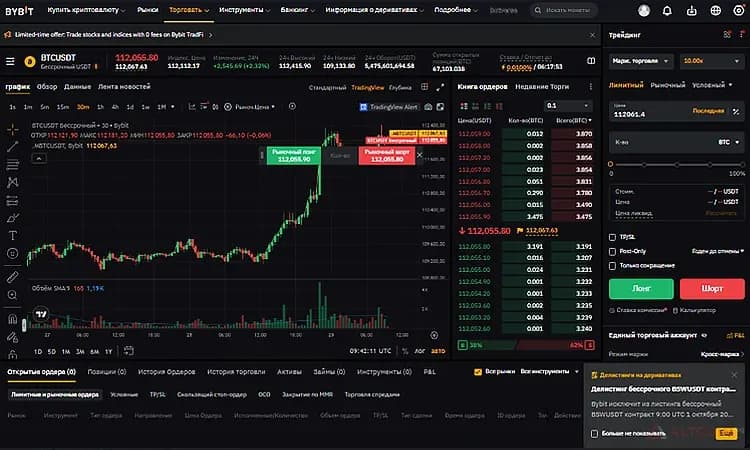Image resolution: width=750 pixels, height=450 pixels.
Task: Click the К-во quantity input field
Action: click(x=676, y=142)
